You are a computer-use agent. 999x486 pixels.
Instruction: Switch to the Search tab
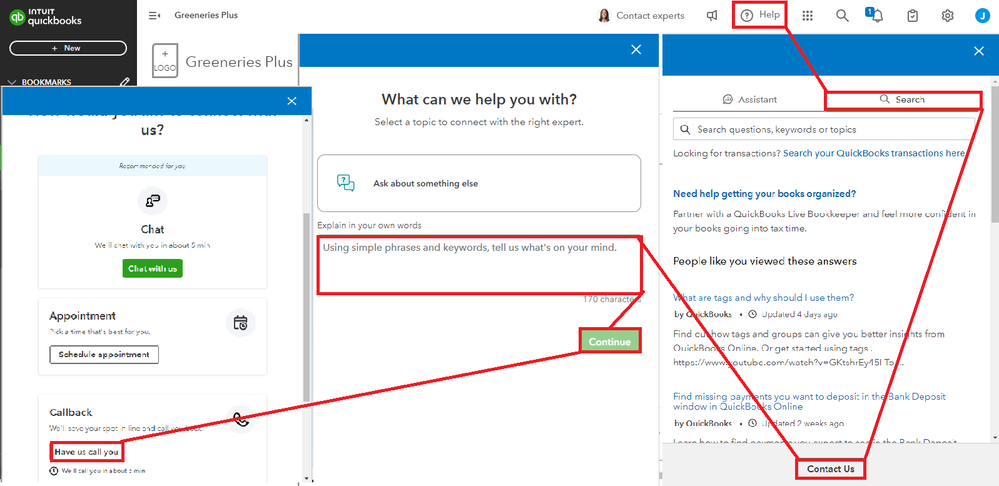click(x=902, y=99)
